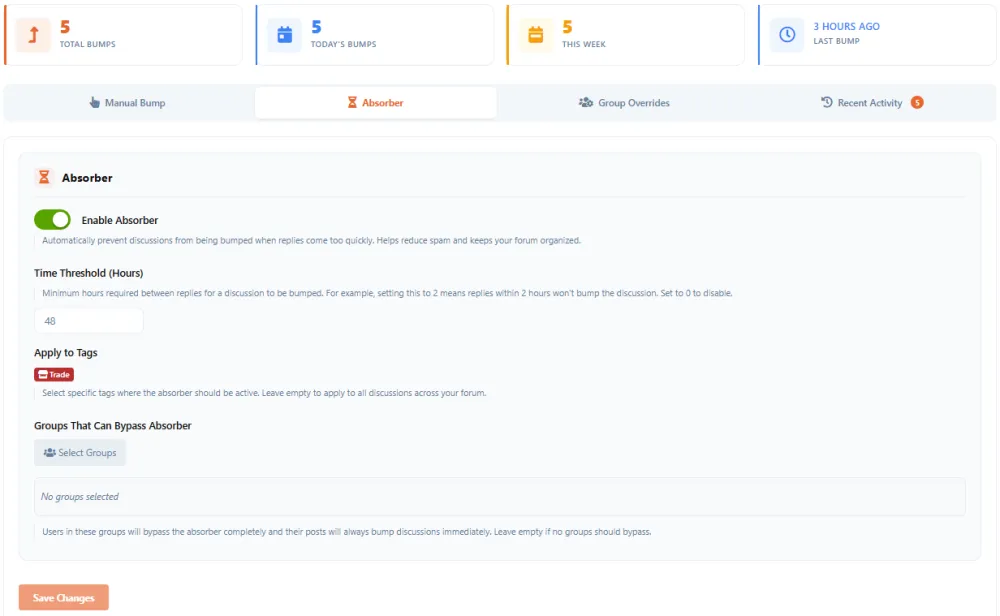Switch to the Group Overrides tab
Viewport: 1000px width, 616px height.
tap(624, 103)
